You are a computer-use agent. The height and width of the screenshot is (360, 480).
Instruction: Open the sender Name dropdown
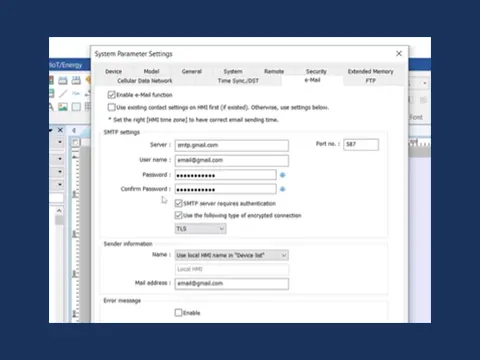(x=232, y=255)
